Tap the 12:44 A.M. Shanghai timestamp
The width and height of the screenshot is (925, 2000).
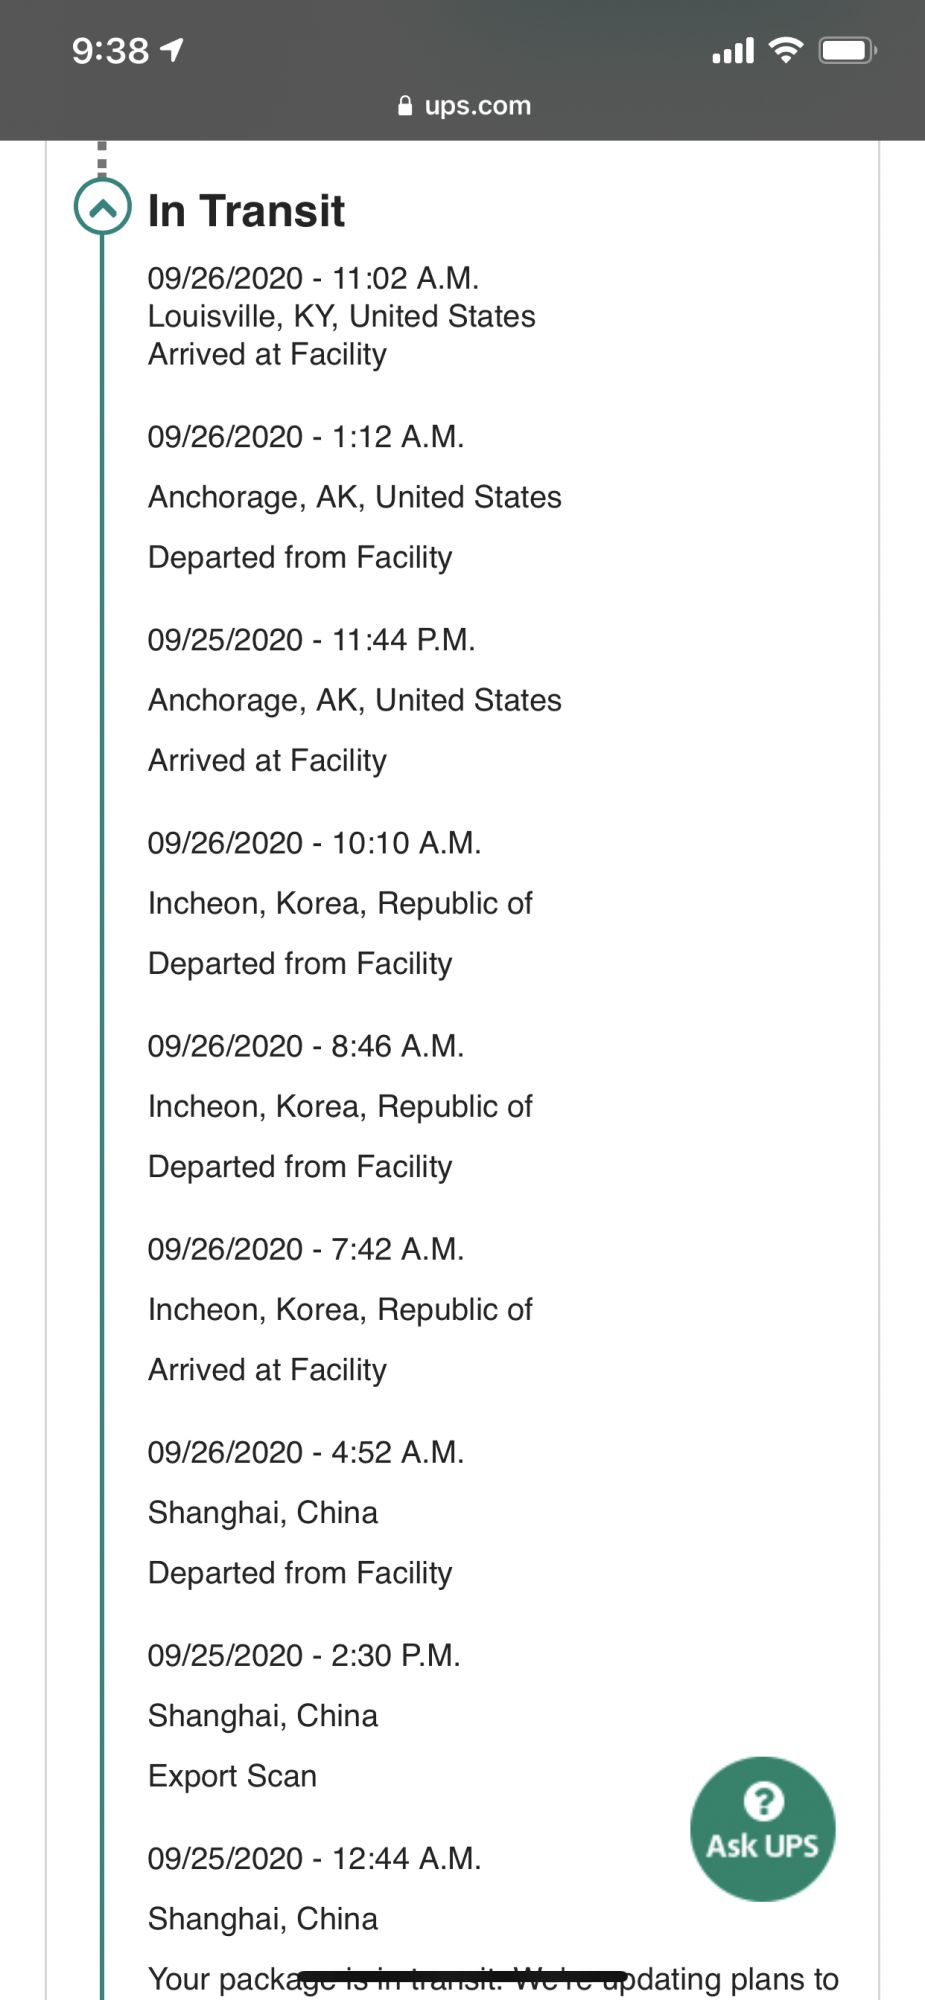(314, 1858)
